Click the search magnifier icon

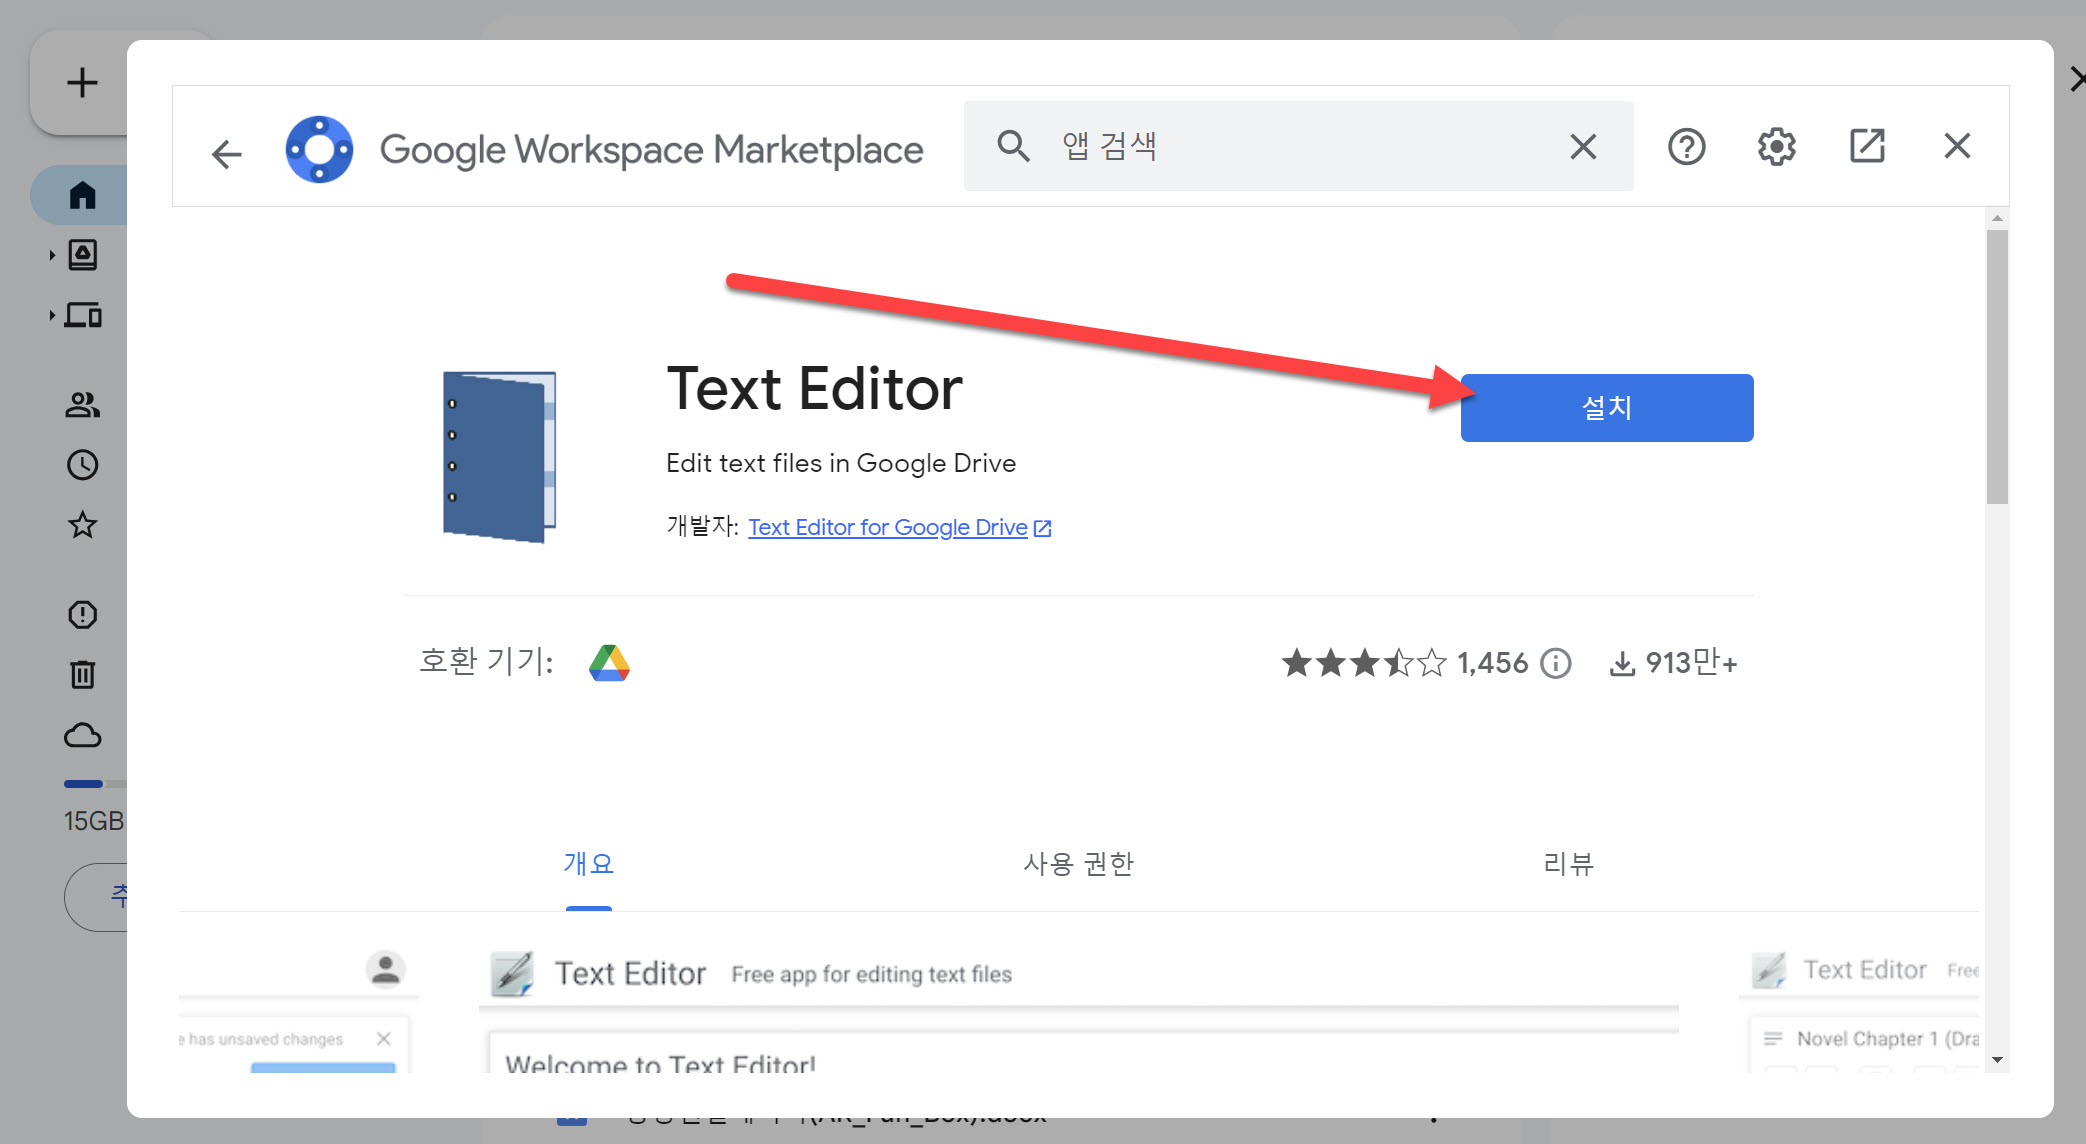(x=1013, y=147)
